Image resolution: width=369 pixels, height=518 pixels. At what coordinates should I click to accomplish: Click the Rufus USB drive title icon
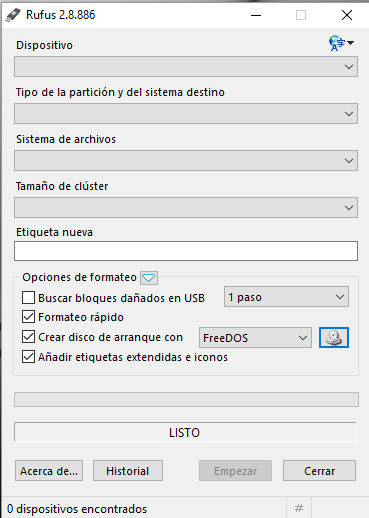point(13,15)
